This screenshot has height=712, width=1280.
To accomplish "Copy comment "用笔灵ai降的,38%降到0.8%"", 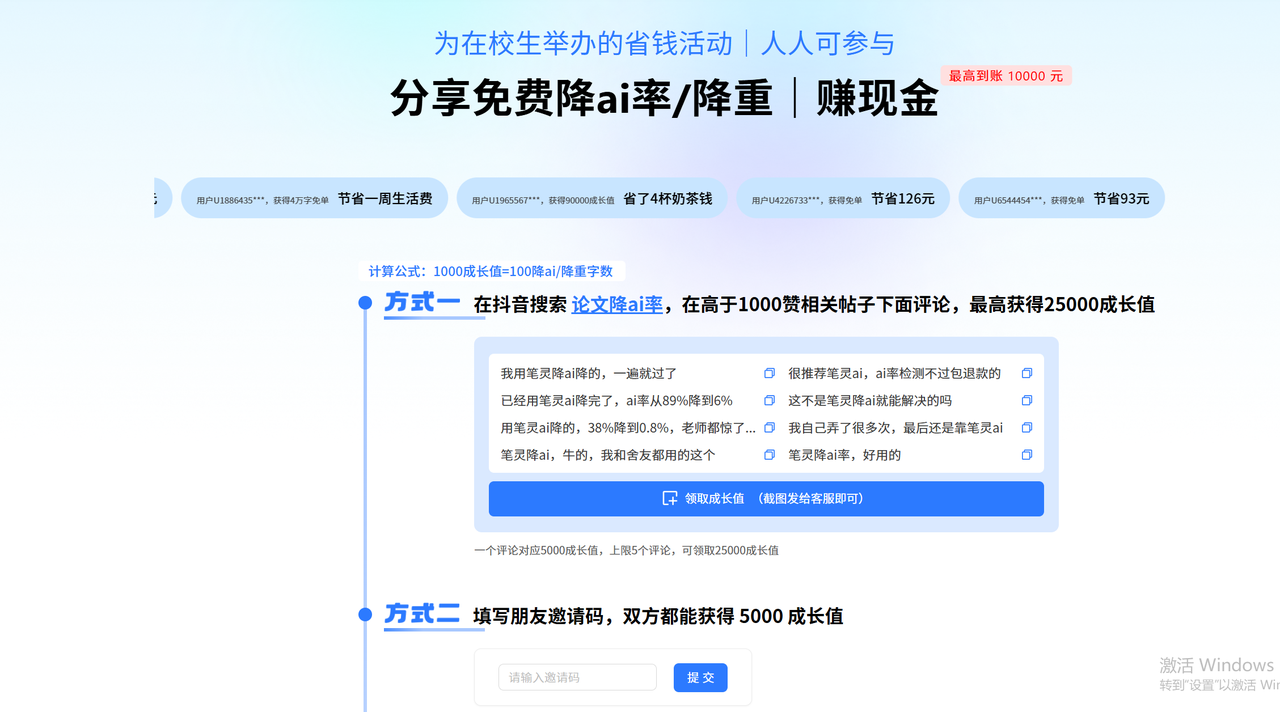I will click(769, 427).
